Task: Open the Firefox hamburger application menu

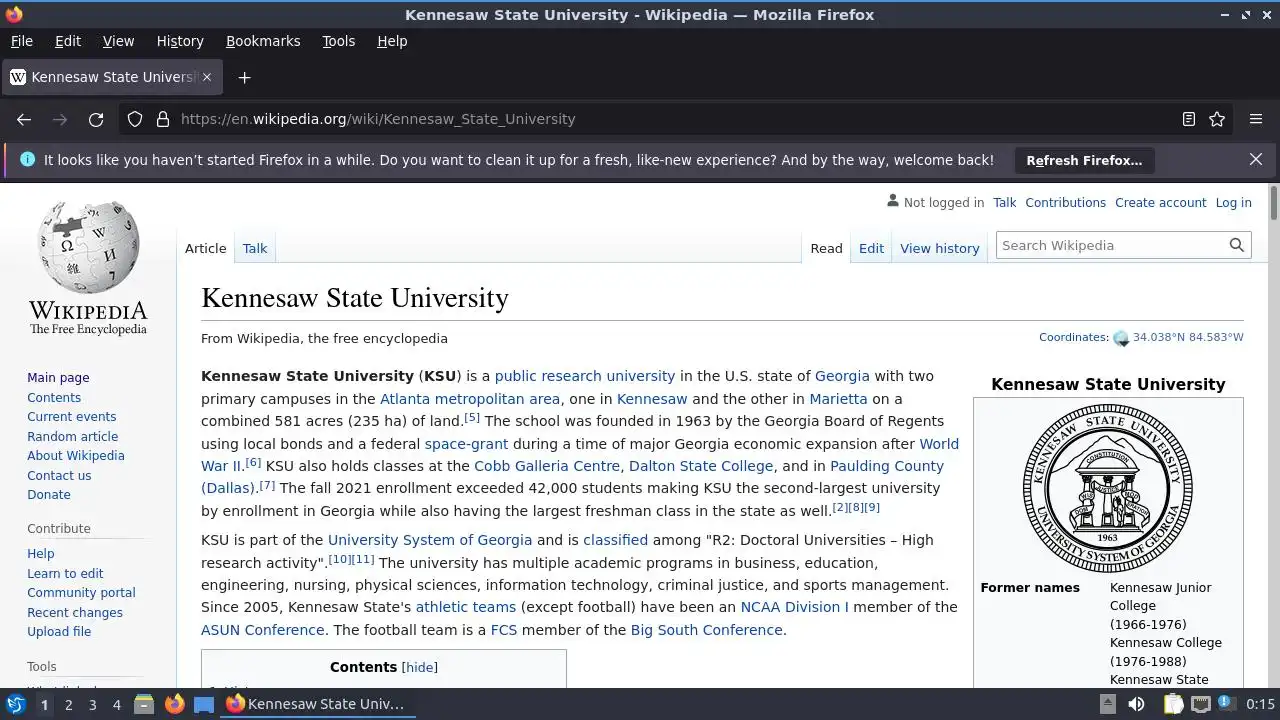Action: 1256,119
